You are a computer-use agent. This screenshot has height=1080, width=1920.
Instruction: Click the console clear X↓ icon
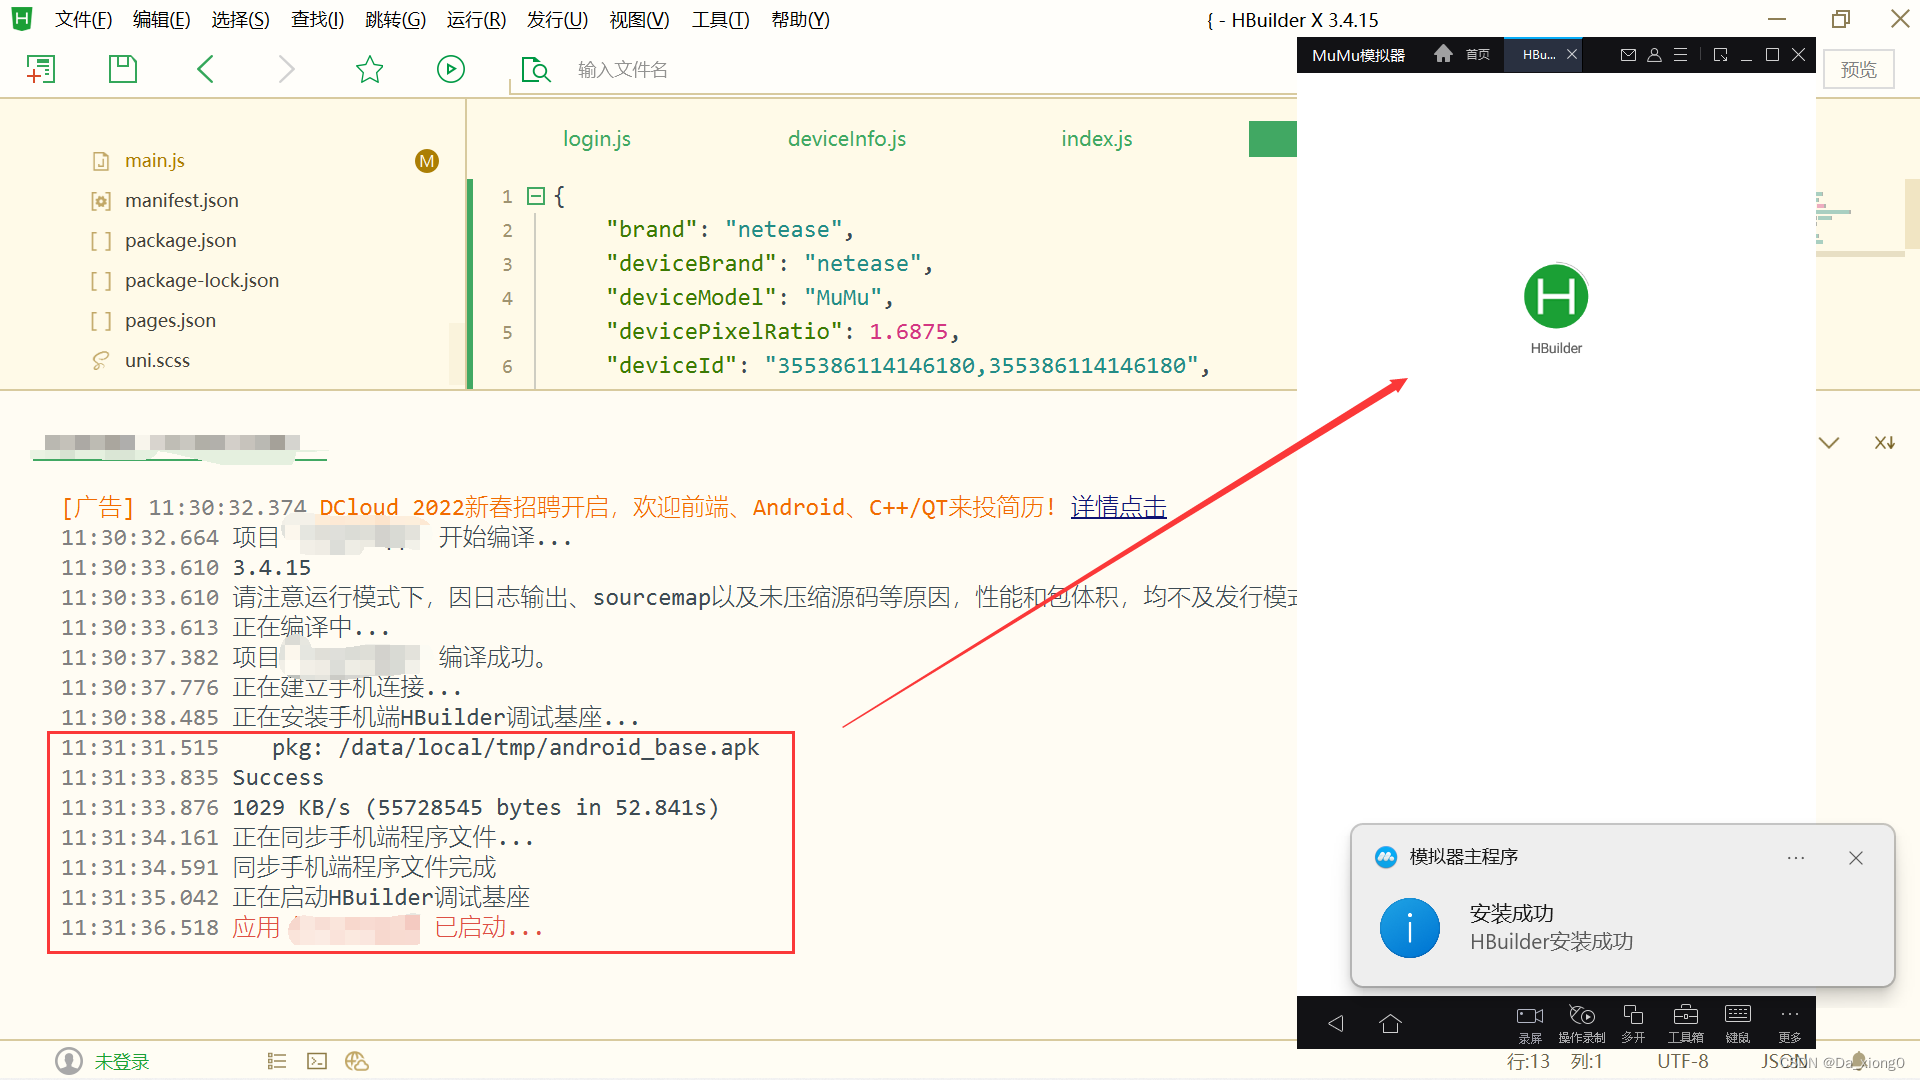pyautogui.click(x=1885, y=443)
